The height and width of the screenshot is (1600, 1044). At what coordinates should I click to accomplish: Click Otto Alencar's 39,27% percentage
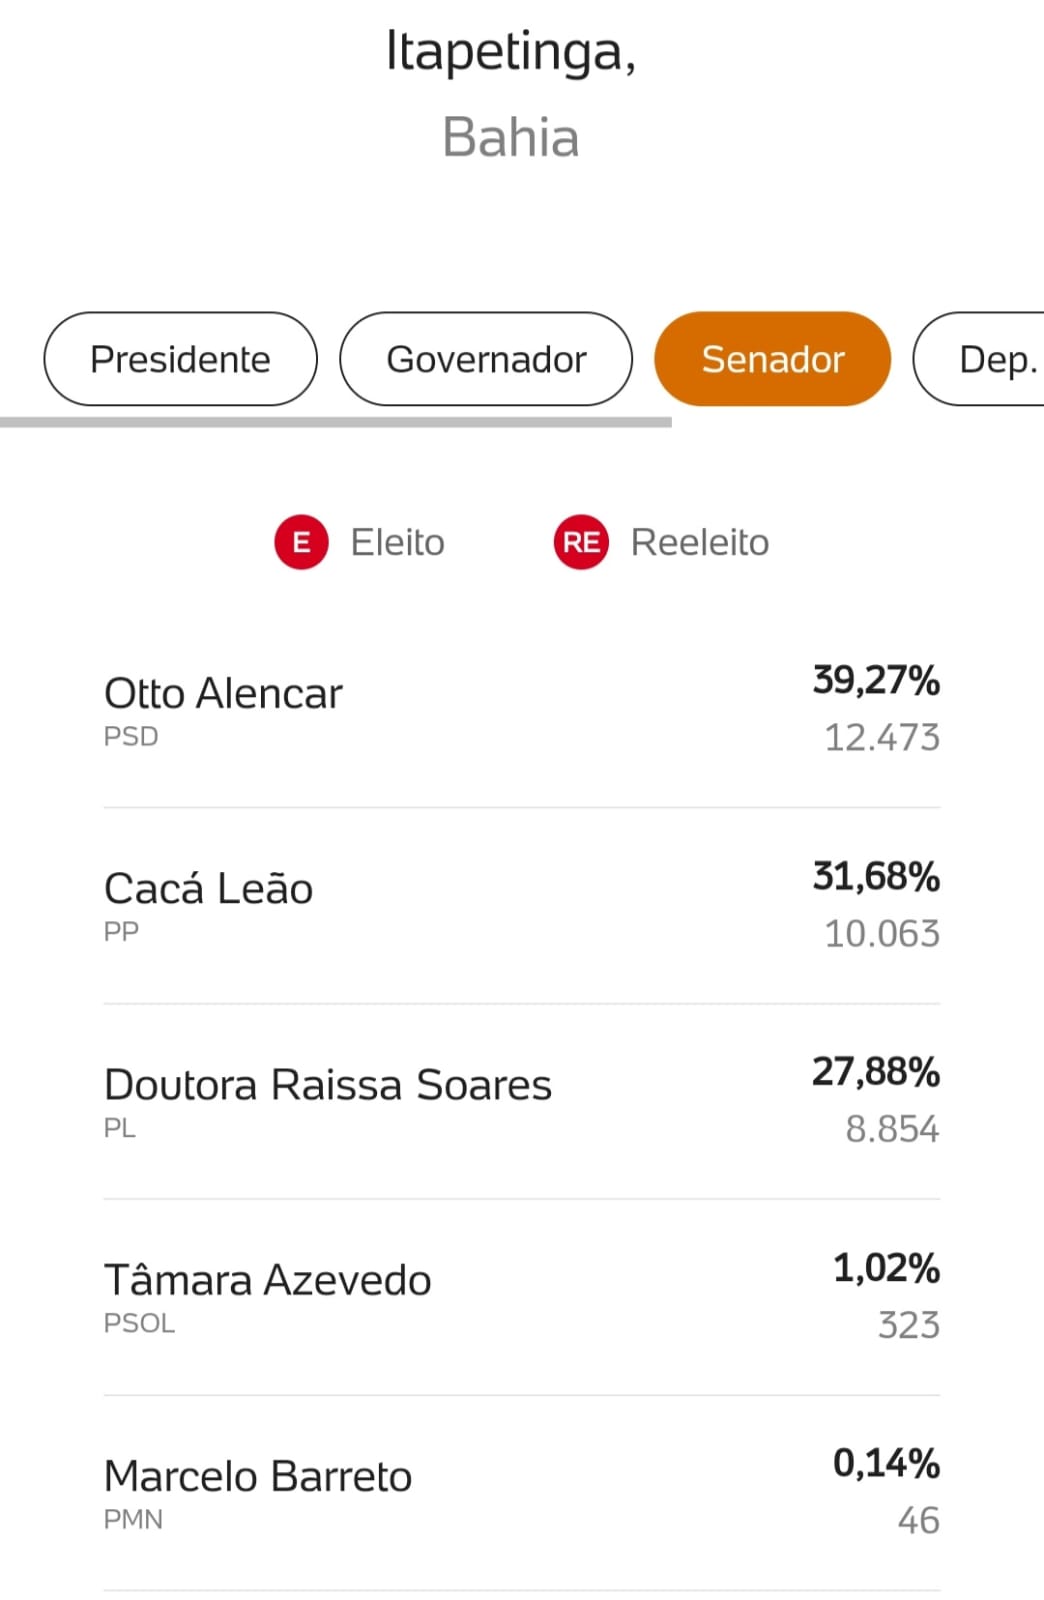876,680
